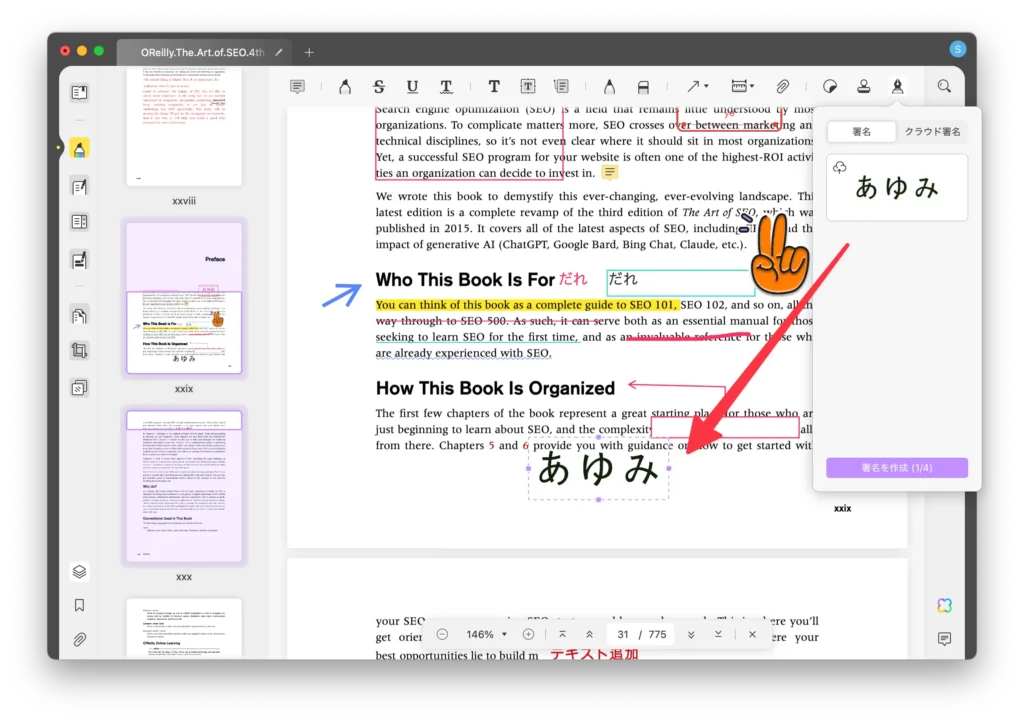This screenshot has height=722, width=1024.
Task: Expand the measurement ruler tool dropdown
Action: 742,87
